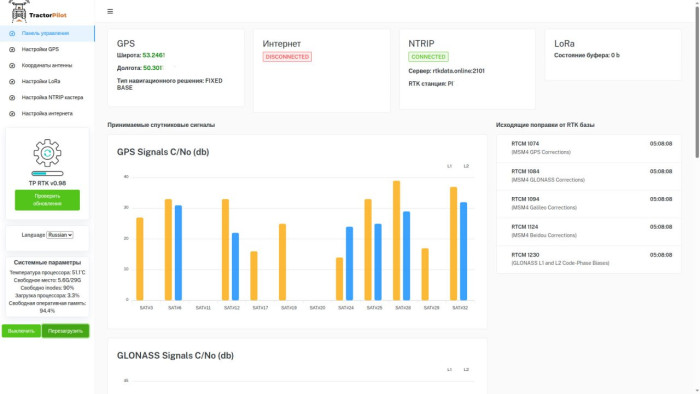700x394 pixels.
Task: Click the icon beside Панель управления
Action: [12, 33]
